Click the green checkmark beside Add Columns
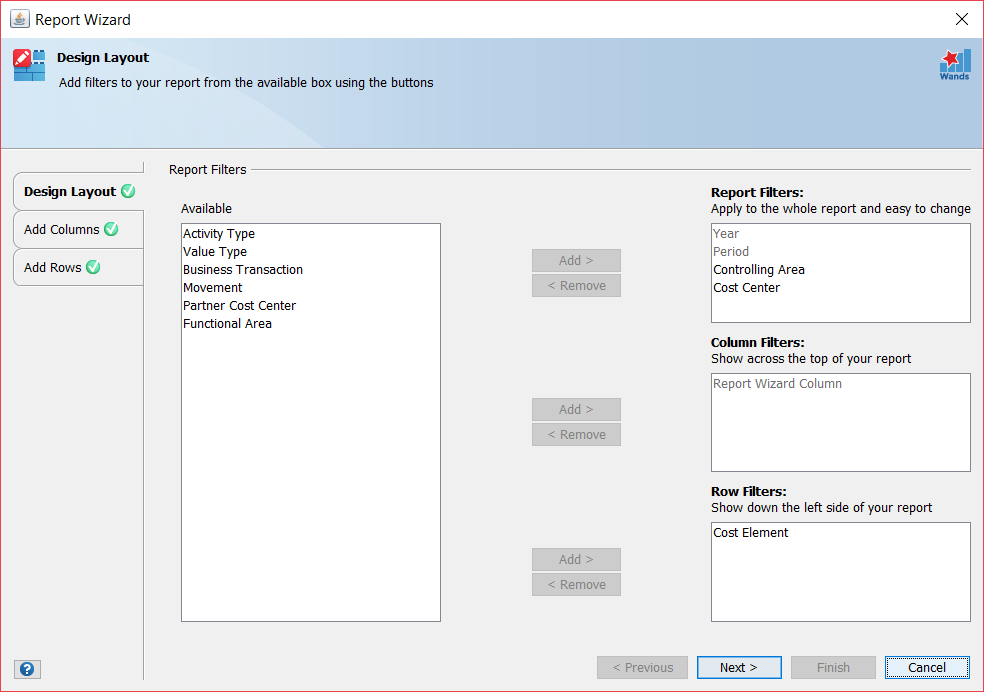This screenshot has height=692, width=984. (113, 228)
